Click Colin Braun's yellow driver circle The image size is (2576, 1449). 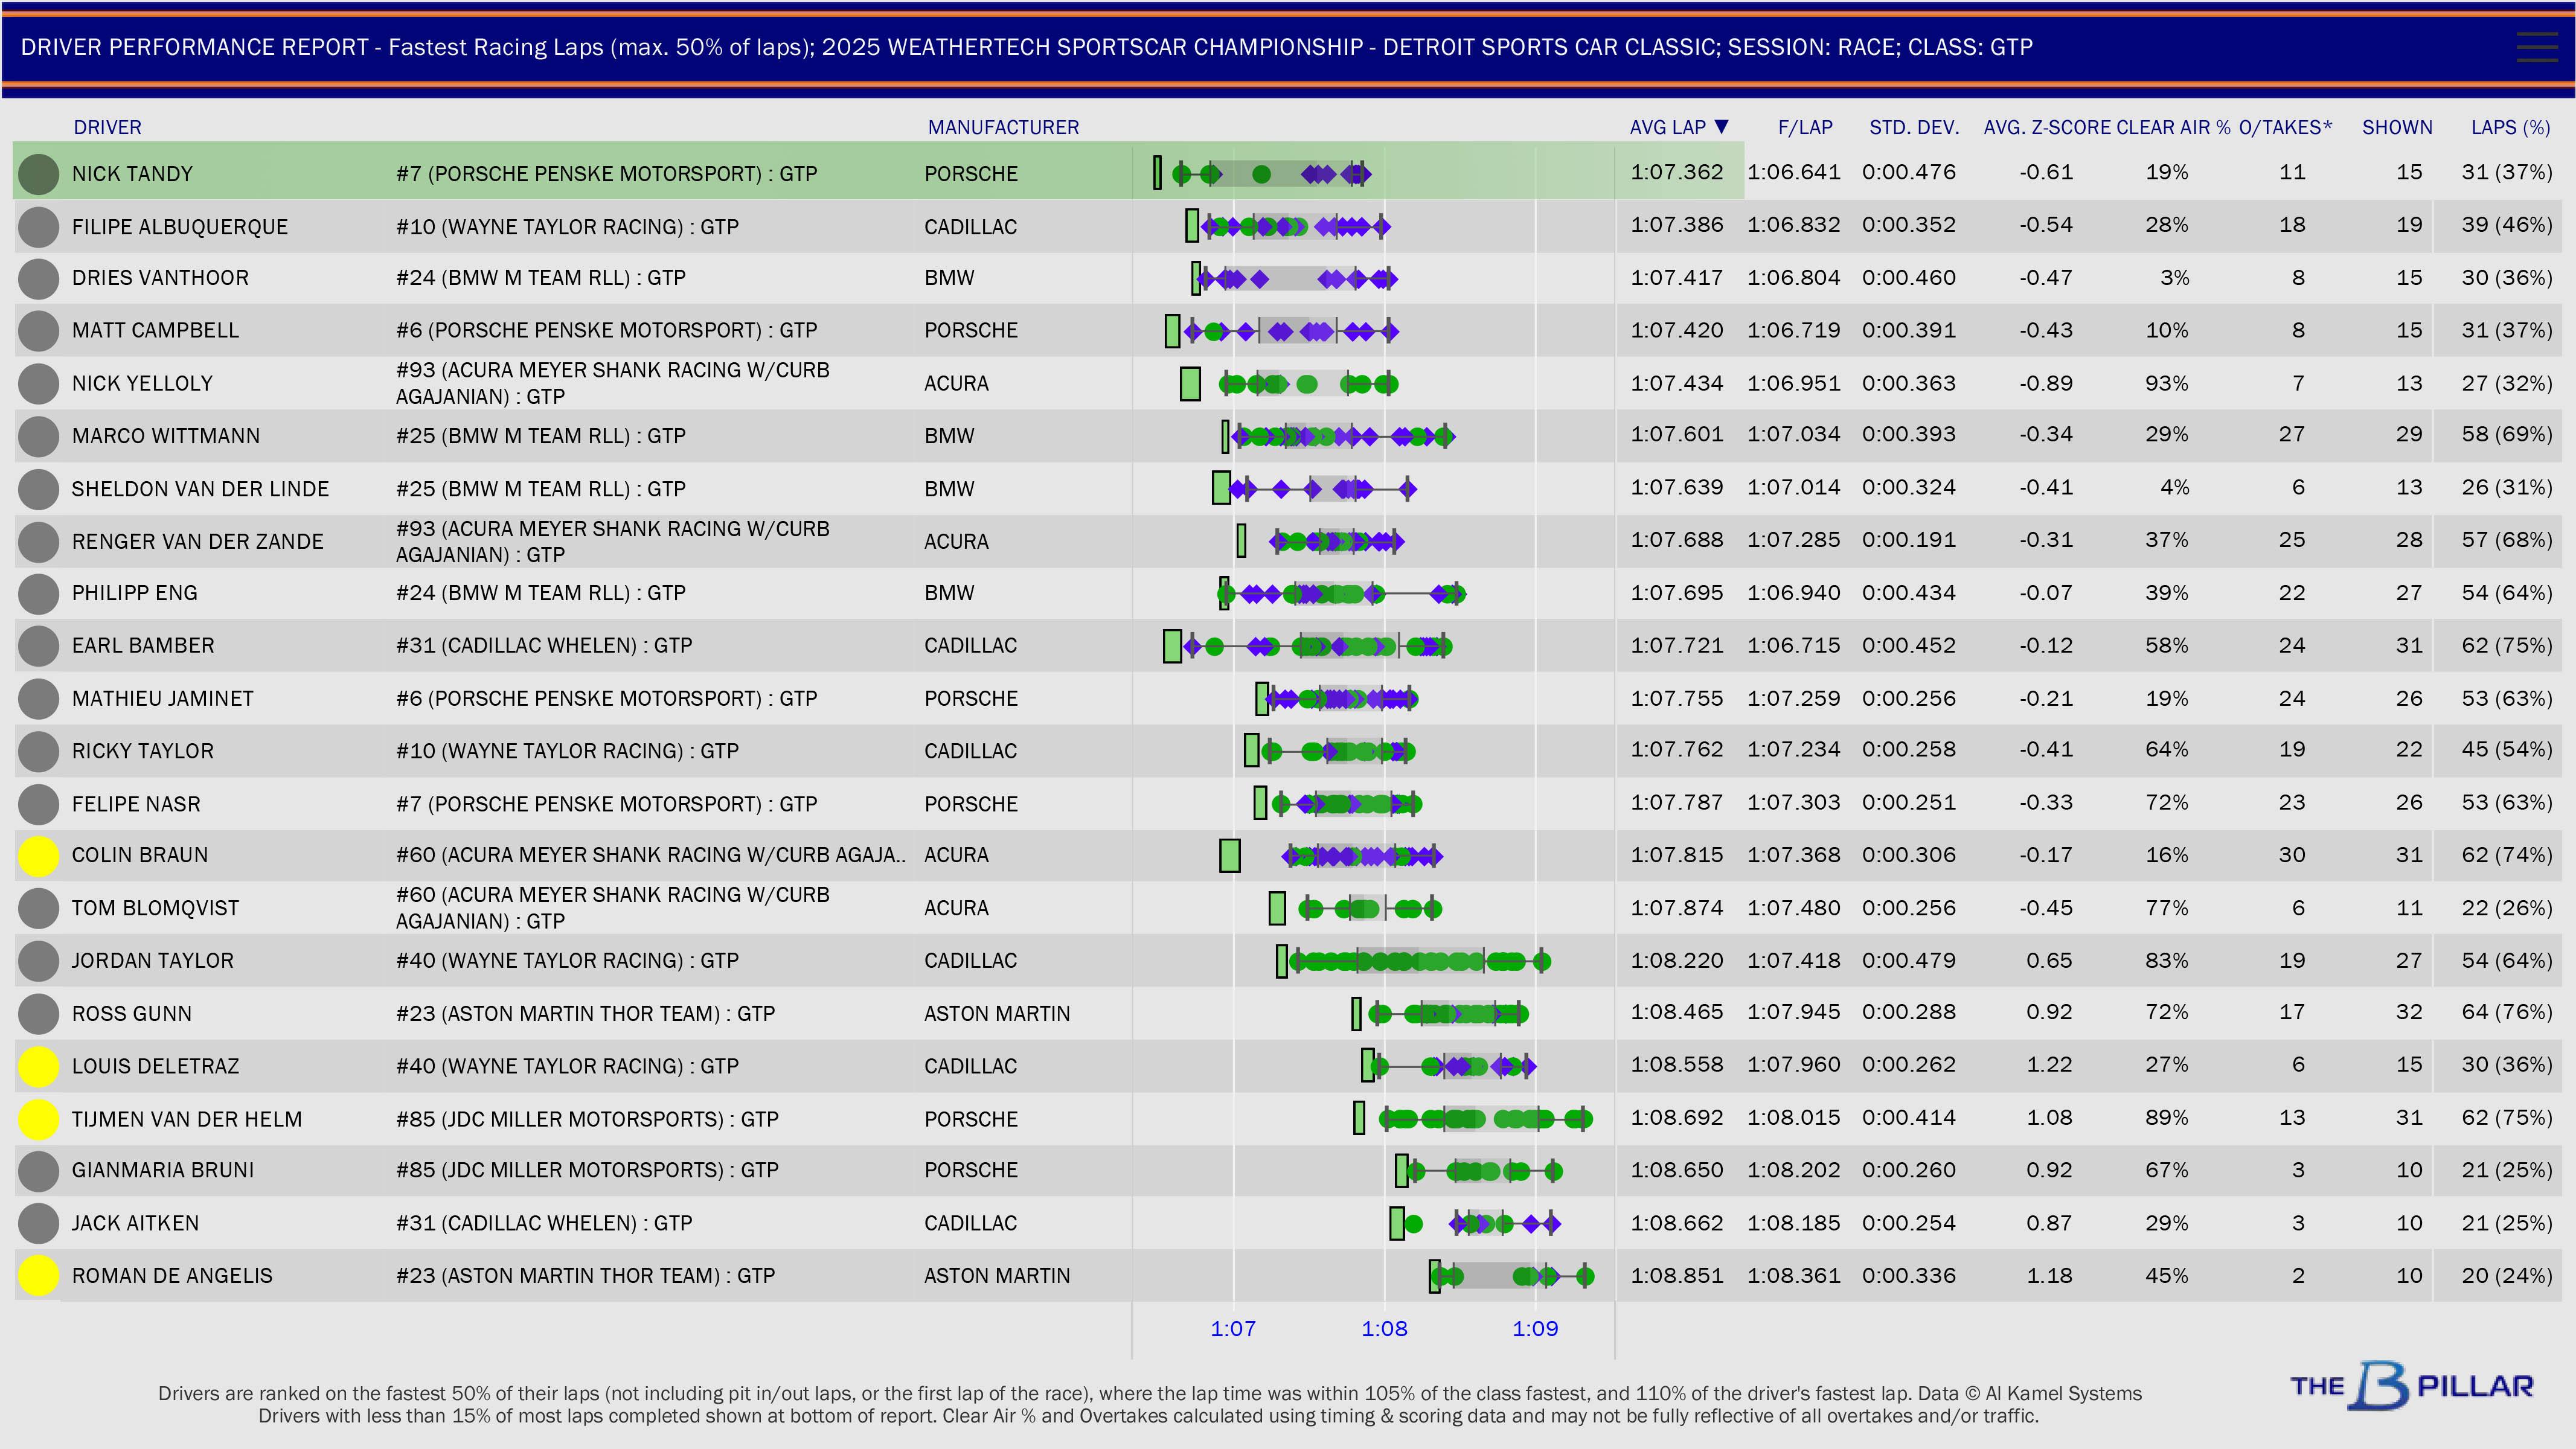coord(39,856)
